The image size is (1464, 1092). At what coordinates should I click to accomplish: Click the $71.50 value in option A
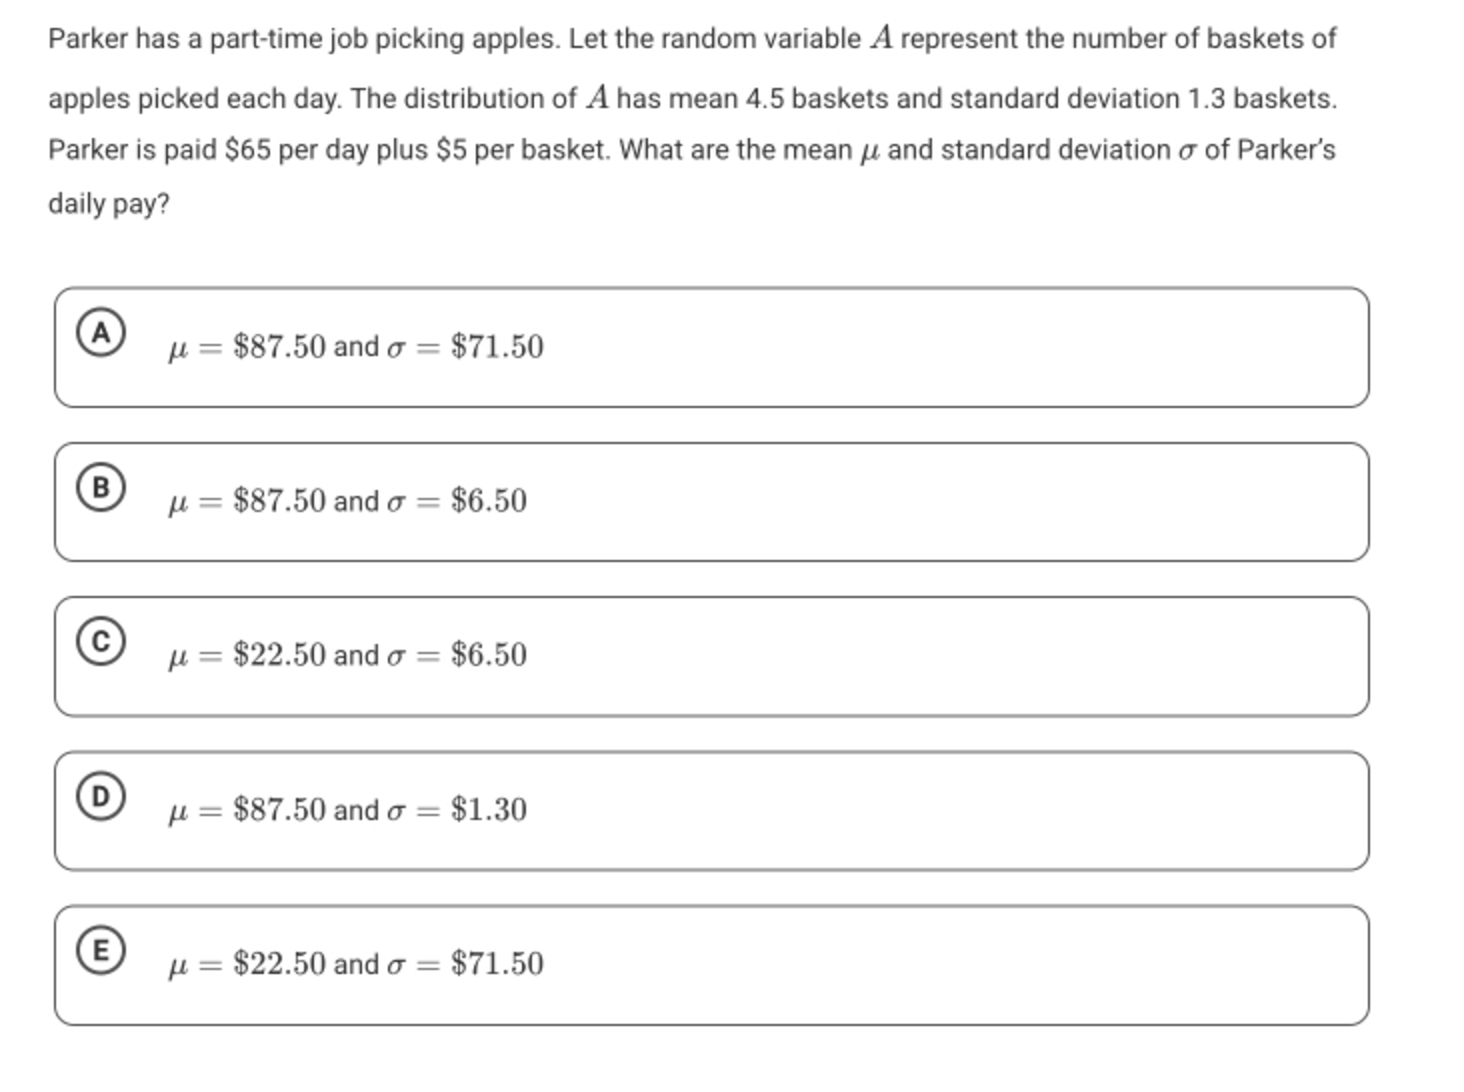pos(497,347)
